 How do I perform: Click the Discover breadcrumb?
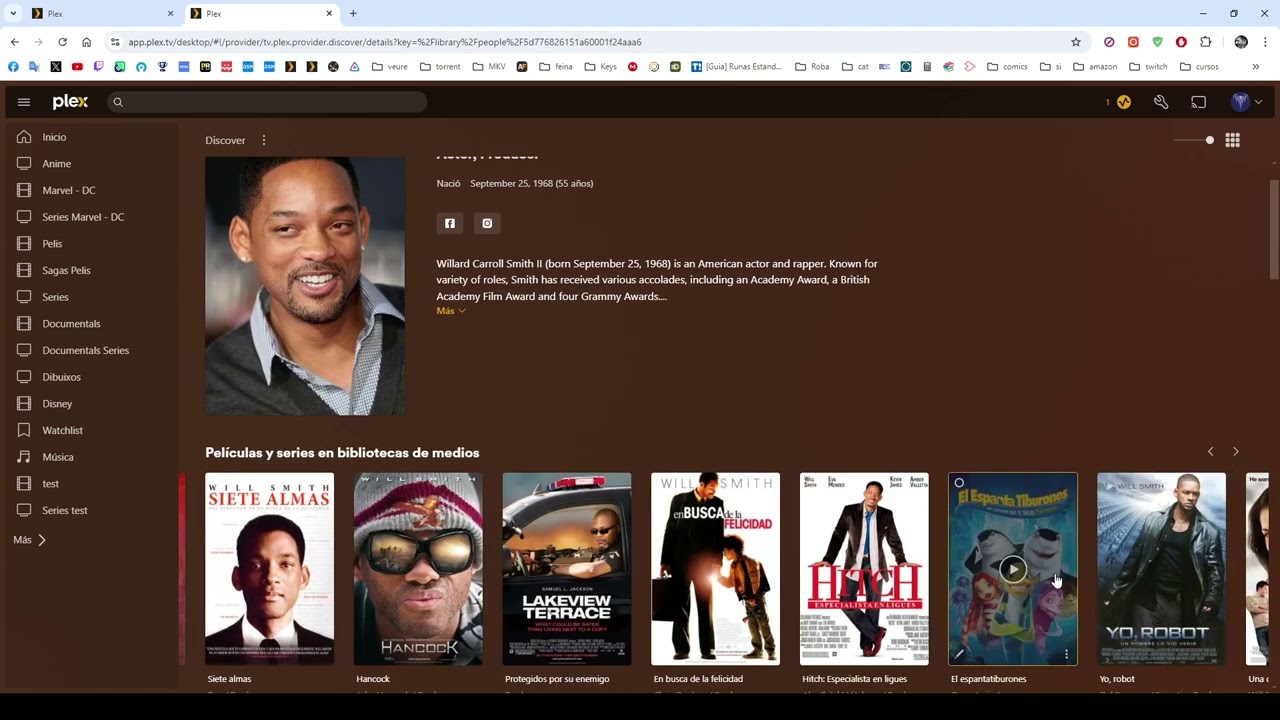(x=225, y=140)
